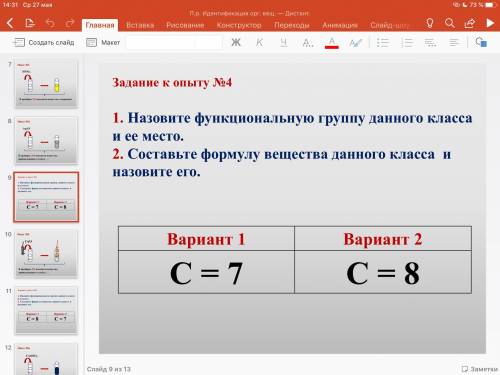Tap the clock 14:31 in status bar
Screen dimensions: 500x375
(x=10, y=5)
